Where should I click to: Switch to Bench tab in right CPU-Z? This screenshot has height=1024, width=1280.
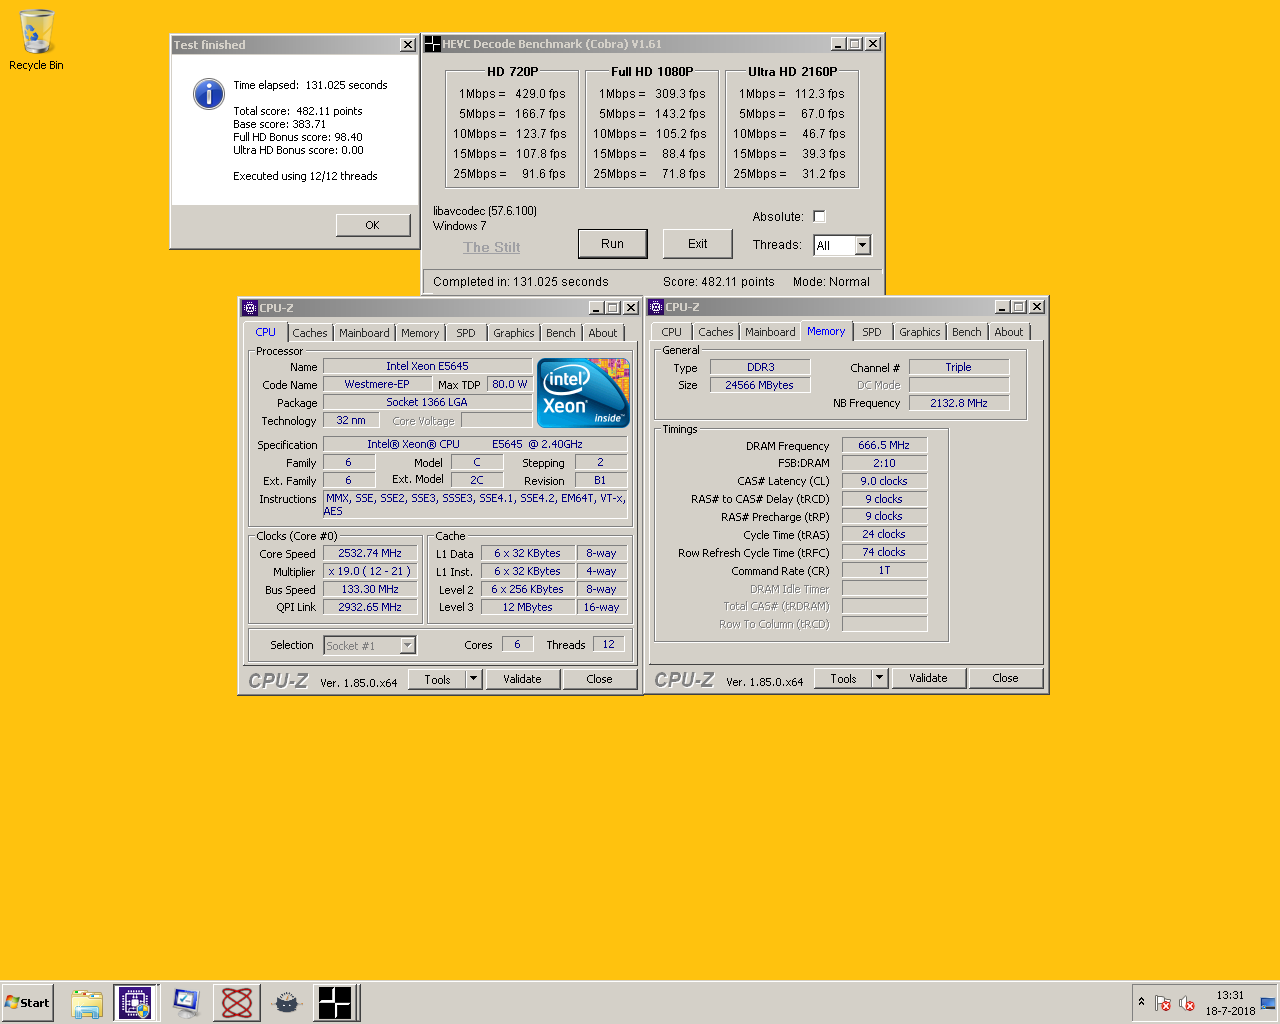[x=967, y=332]
